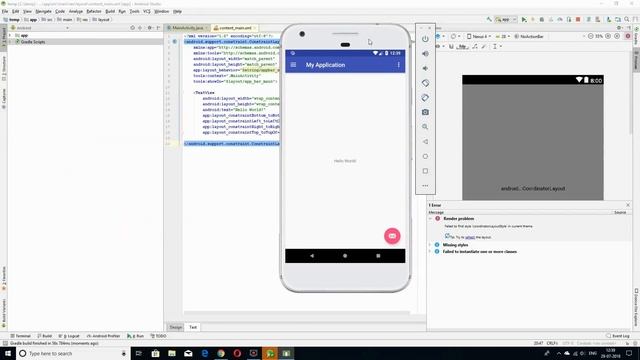
Task: Open Microsoft Edge from the taskbar
Action: coord(204,353)
